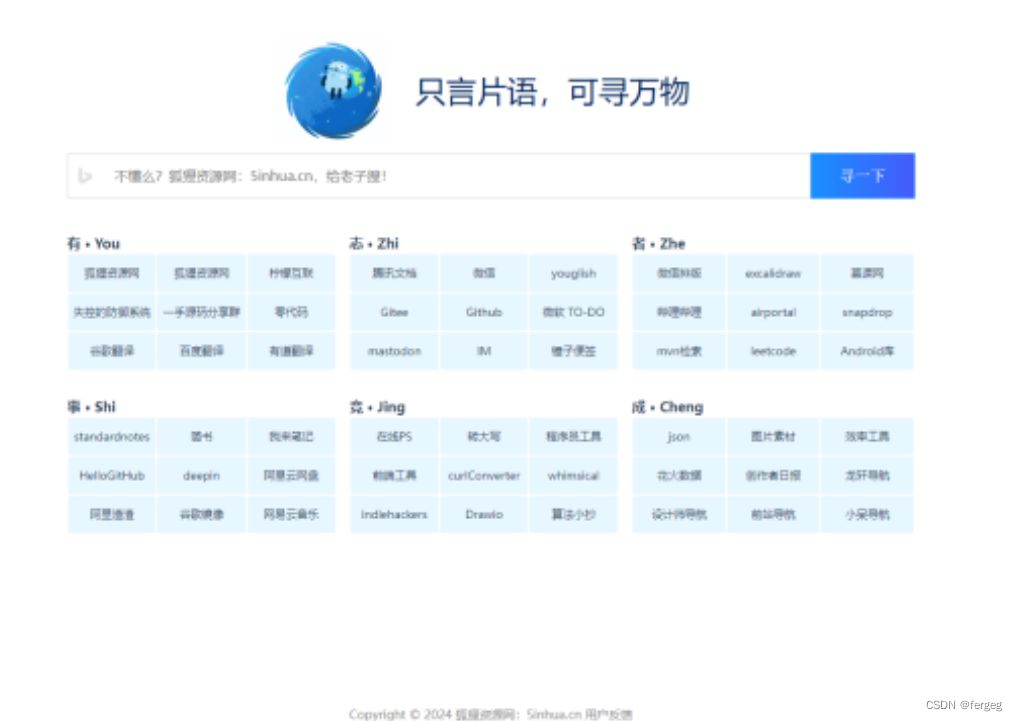Image resolution: width=1017 pixels, height=721 pixels.
Task: Select leetcode under the Zhe section
Action: click(x=771, y=351)
